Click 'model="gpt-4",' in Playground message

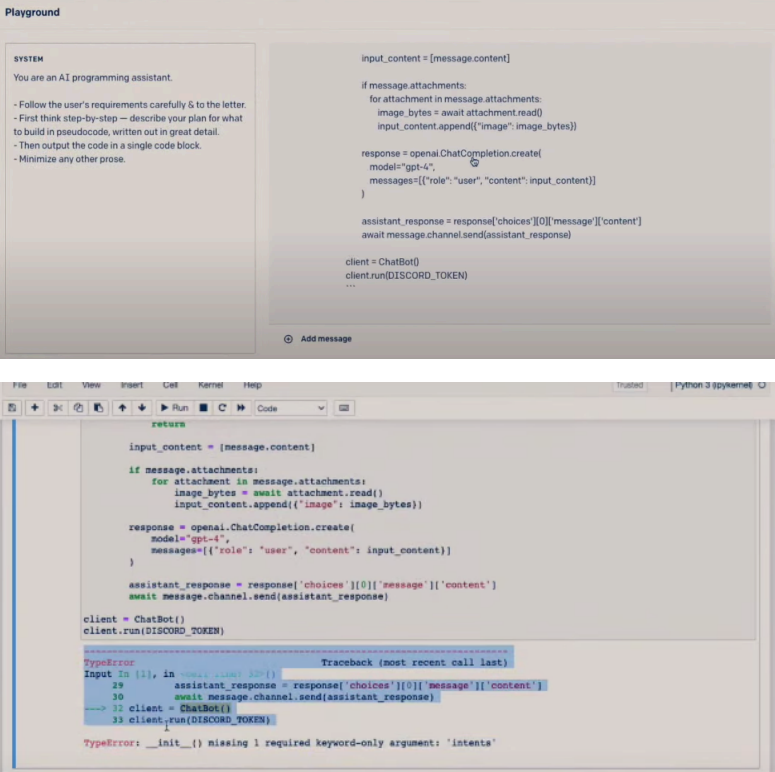(x=402, y=167)
